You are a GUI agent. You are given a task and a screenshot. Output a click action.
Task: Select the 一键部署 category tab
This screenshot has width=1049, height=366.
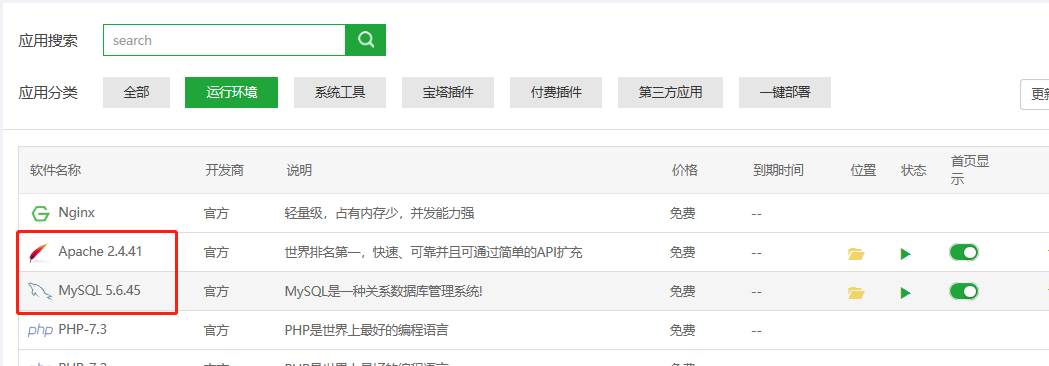(785, 92)
